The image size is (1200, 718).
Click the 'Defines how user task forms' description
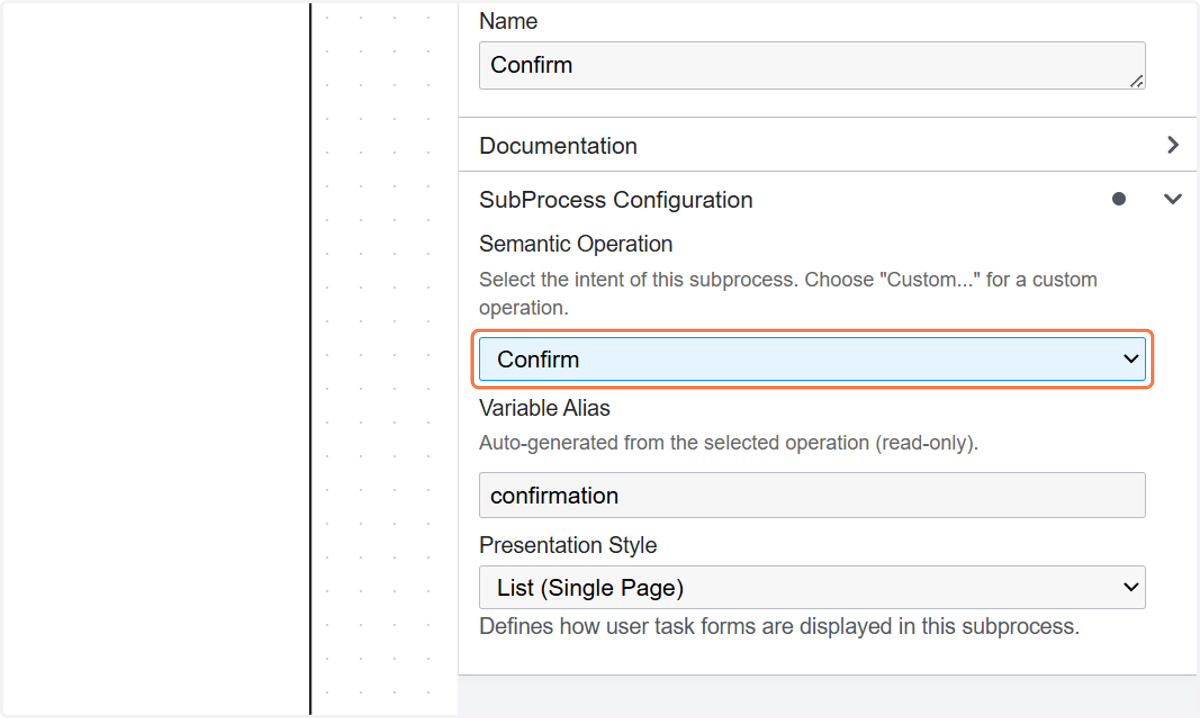pos(779,628)
